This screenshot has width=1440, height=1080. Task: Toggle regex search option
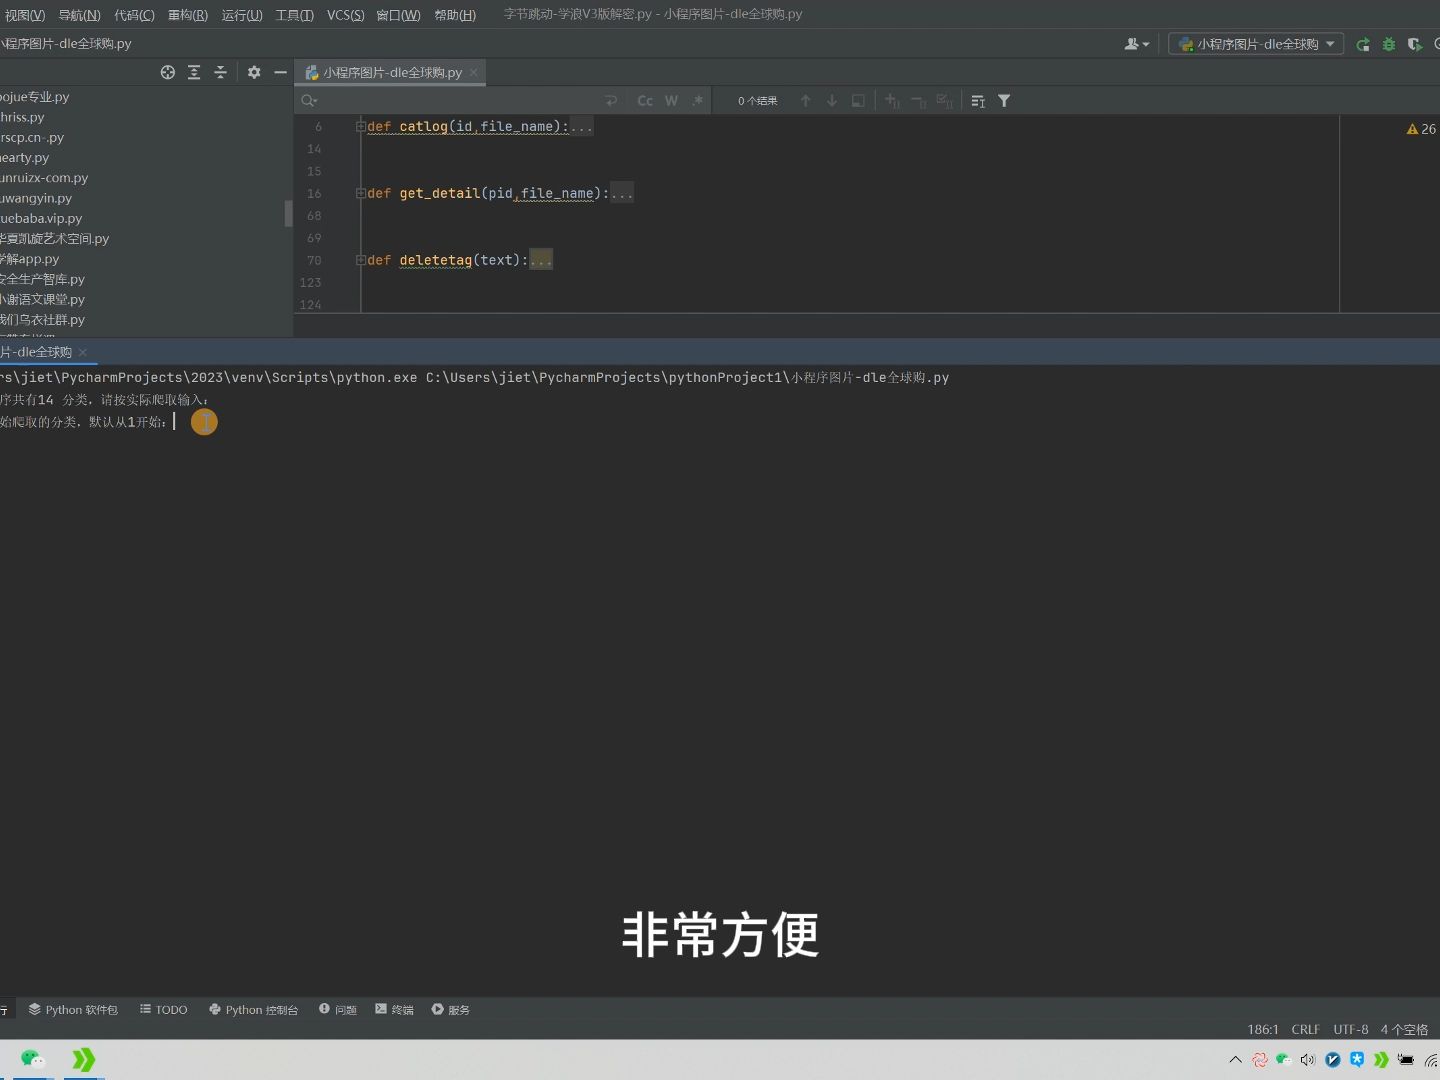(698, 101)
